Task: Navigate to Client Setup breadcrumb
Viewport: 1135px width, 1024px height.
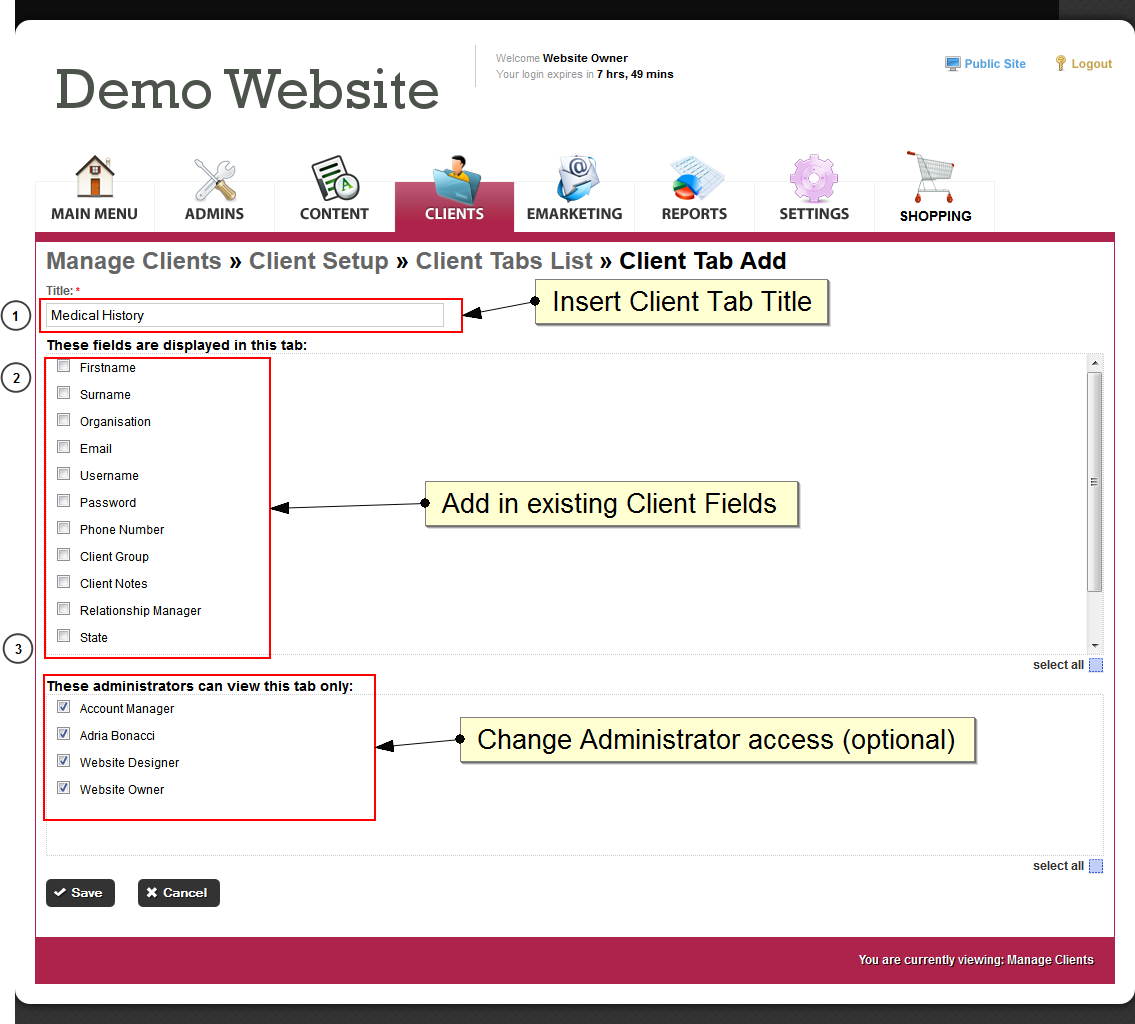Action: (x=318, y=261)
